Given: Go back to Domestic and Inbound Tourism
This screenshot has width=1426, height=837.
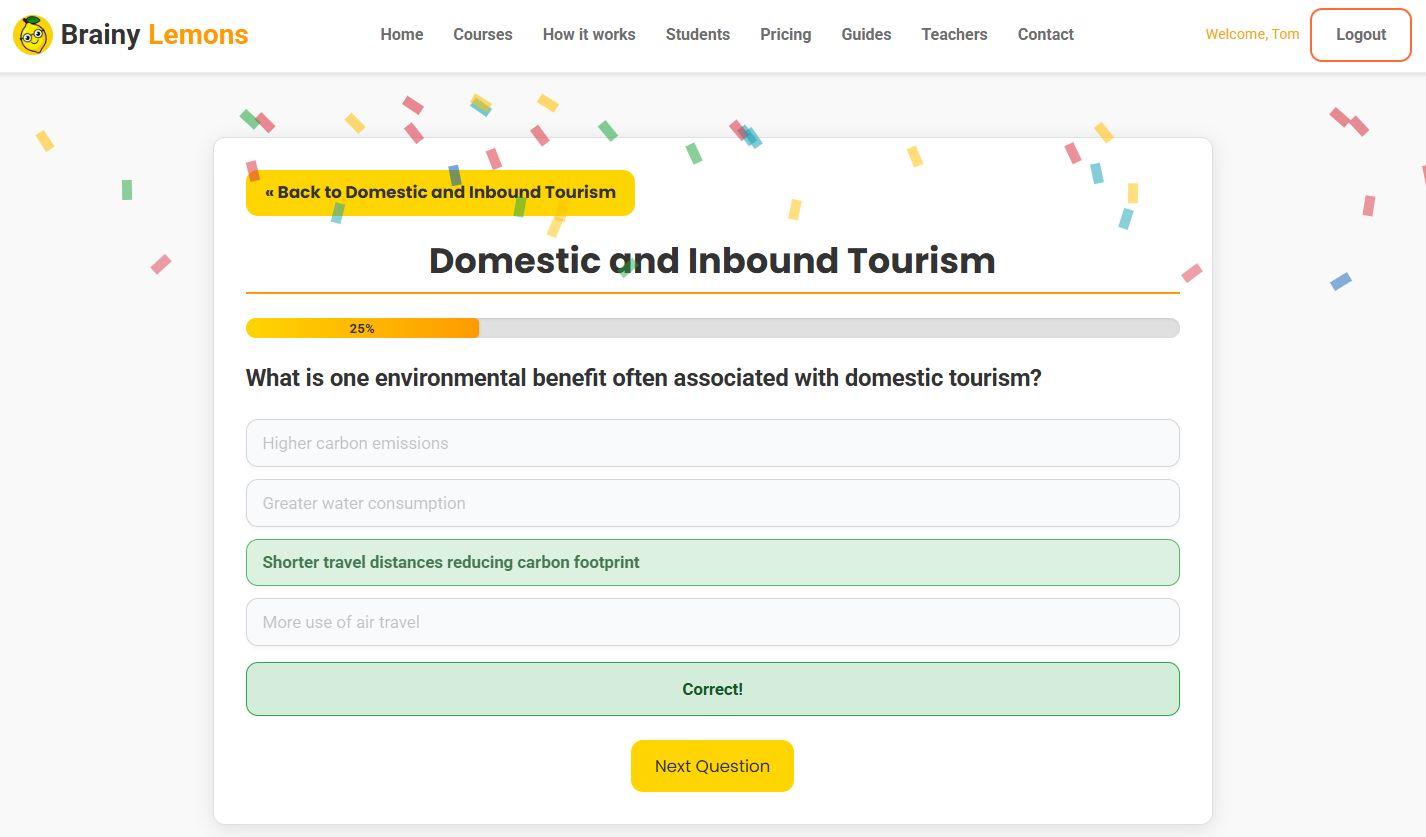Looking at the screenshot, I should click(440, 193).
